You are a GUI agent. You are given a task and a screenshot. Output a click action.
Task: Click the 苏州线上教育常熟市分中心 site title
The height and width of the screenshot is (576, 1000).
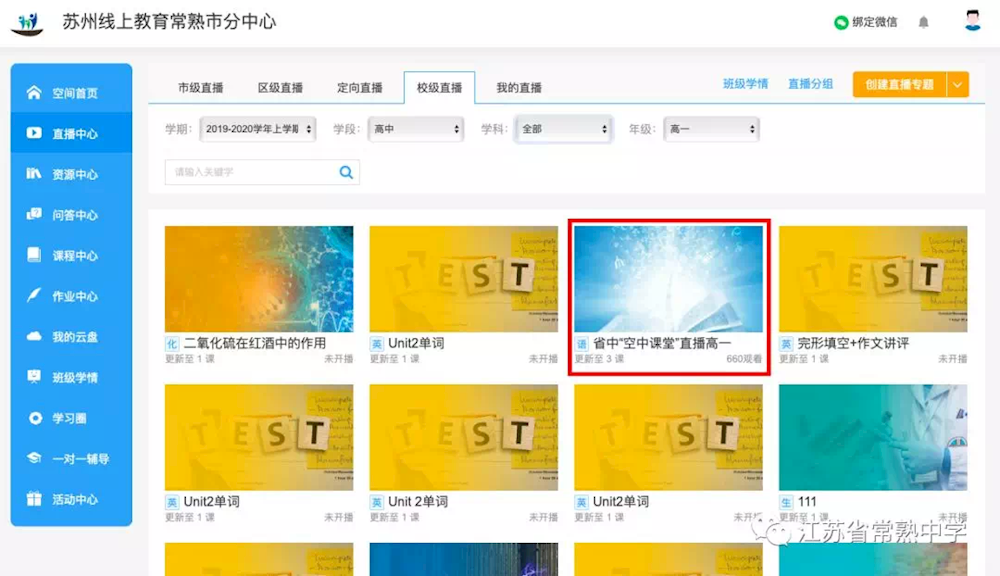pos(169,22)
